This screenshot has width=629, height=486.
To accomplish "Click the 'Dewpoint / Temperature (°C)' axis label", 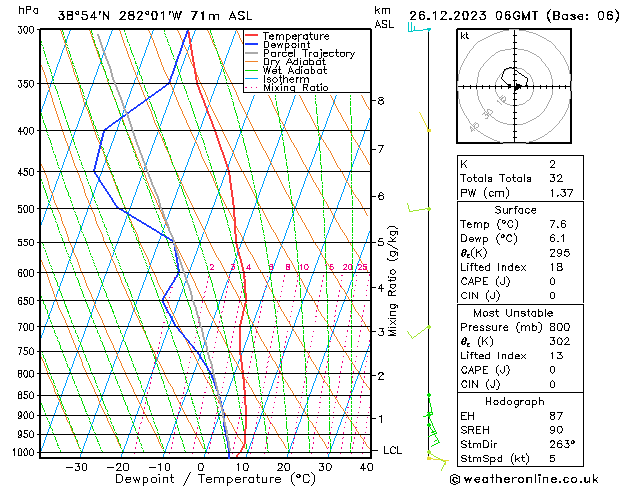I will coord(202,479).
